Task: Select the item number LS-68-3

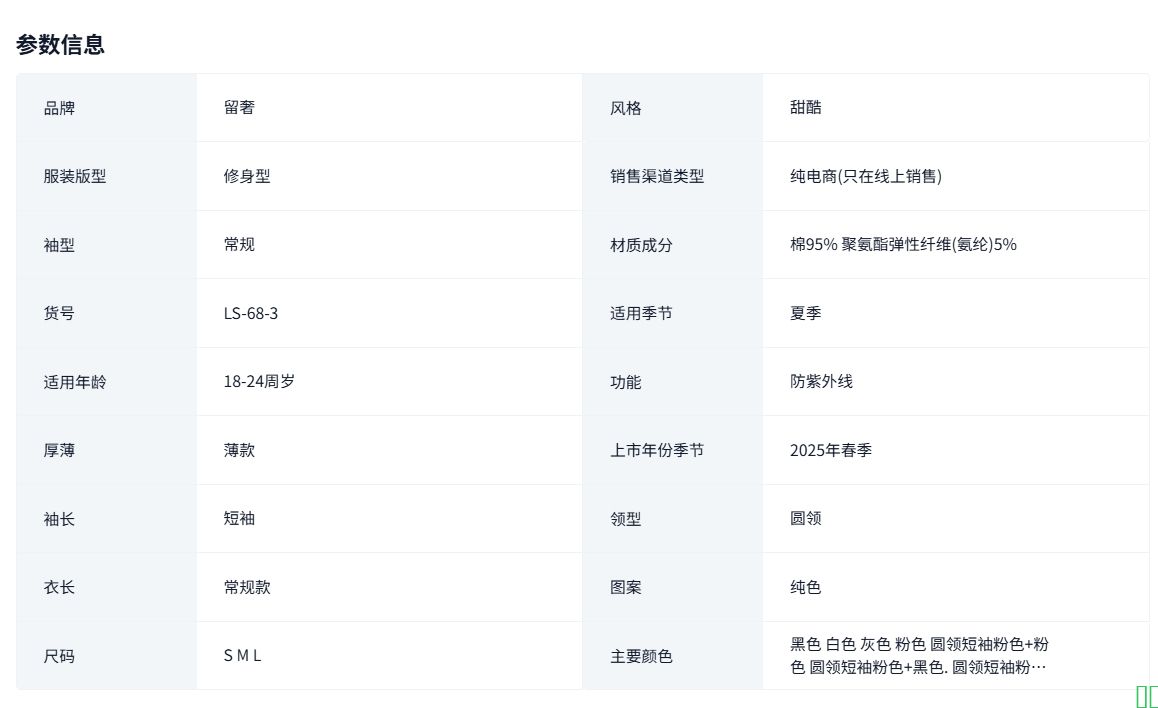Action: point(251,313)
